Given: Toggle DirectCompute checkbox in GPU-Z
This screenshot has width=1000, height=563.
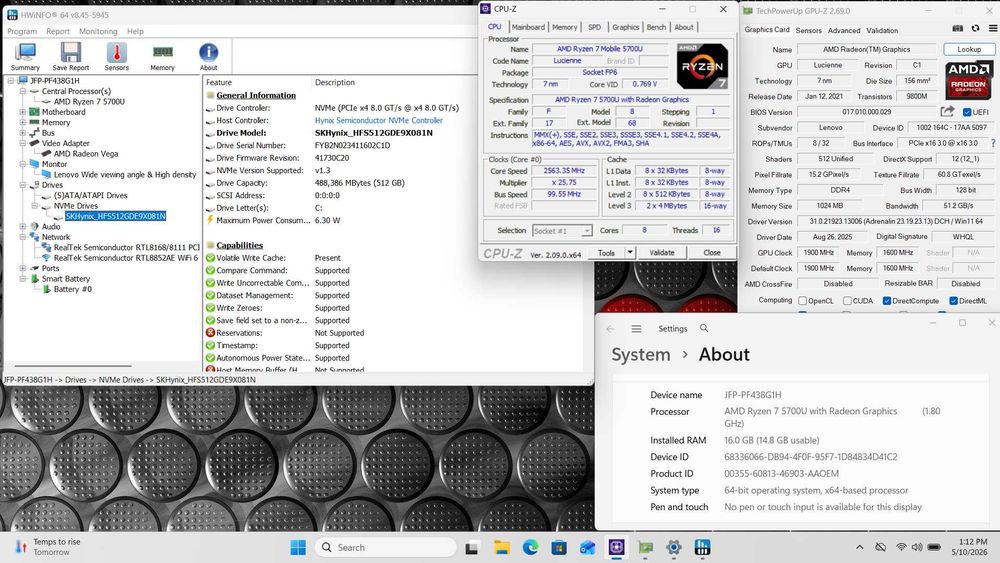Looking at the screenshot, I should coord(886,301).
